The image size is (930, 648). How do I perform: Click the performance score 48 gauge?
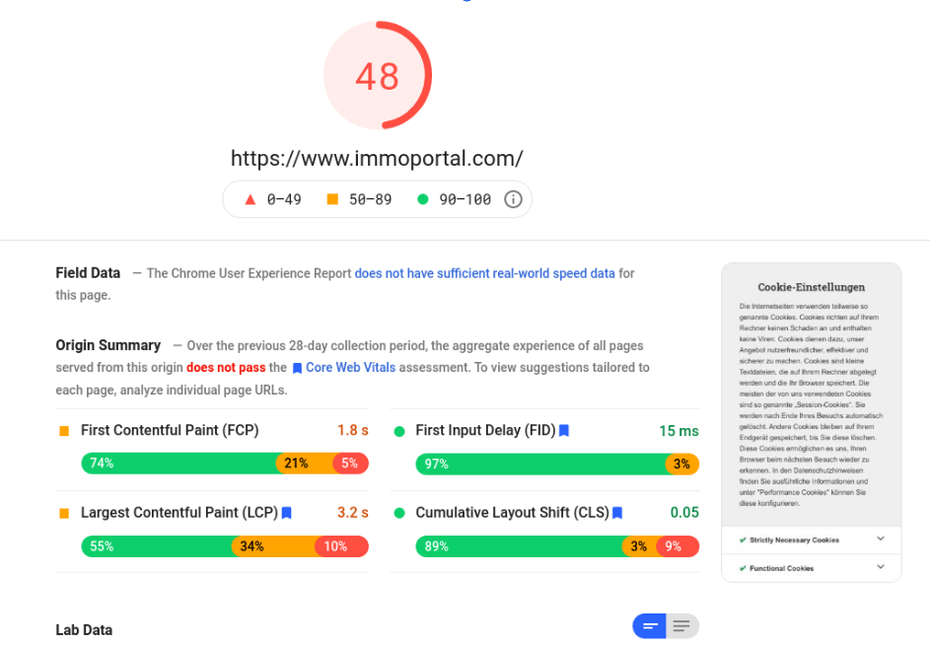(x=377, y=76)
